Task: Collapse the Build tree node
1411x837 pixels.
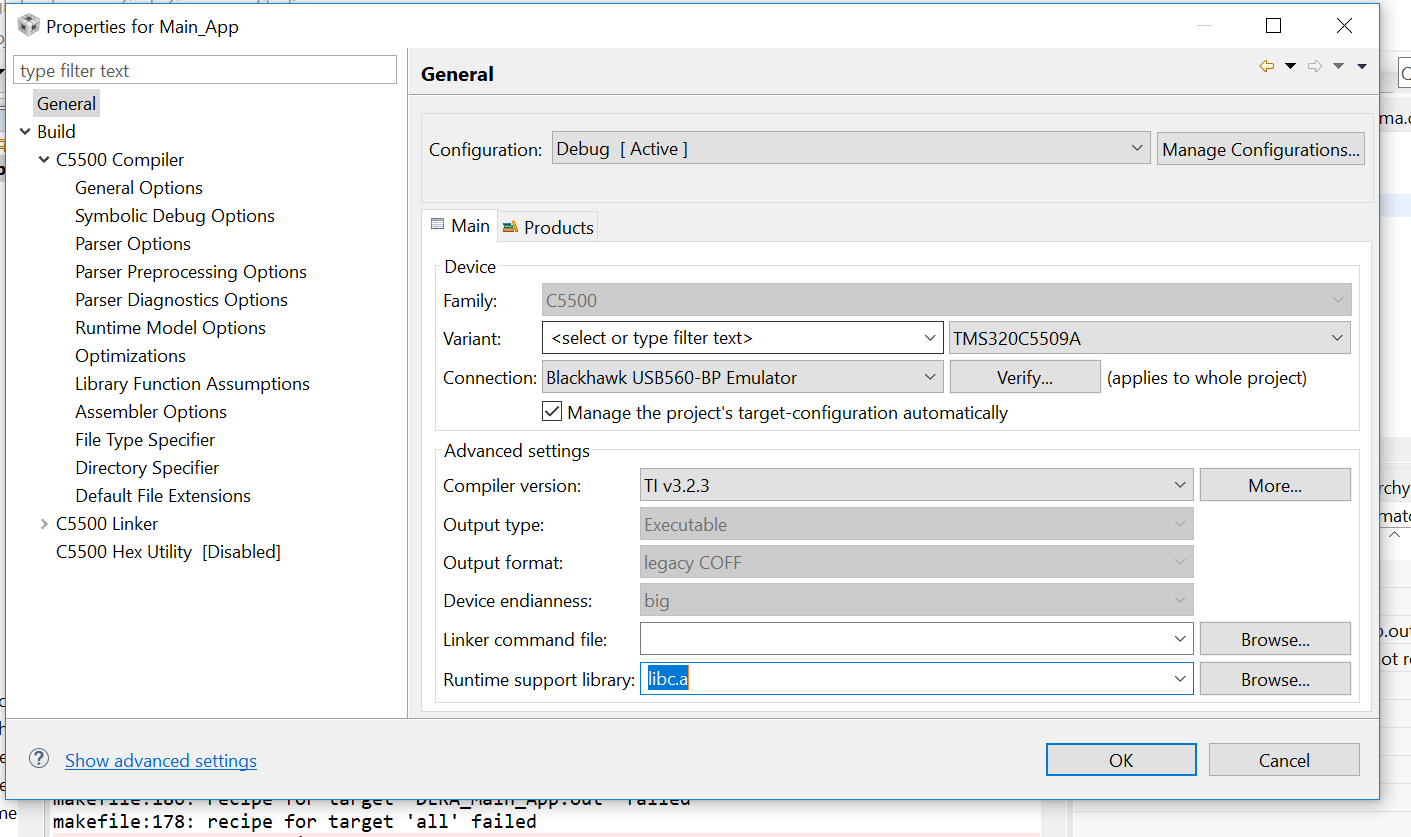Action: (25, 131)
